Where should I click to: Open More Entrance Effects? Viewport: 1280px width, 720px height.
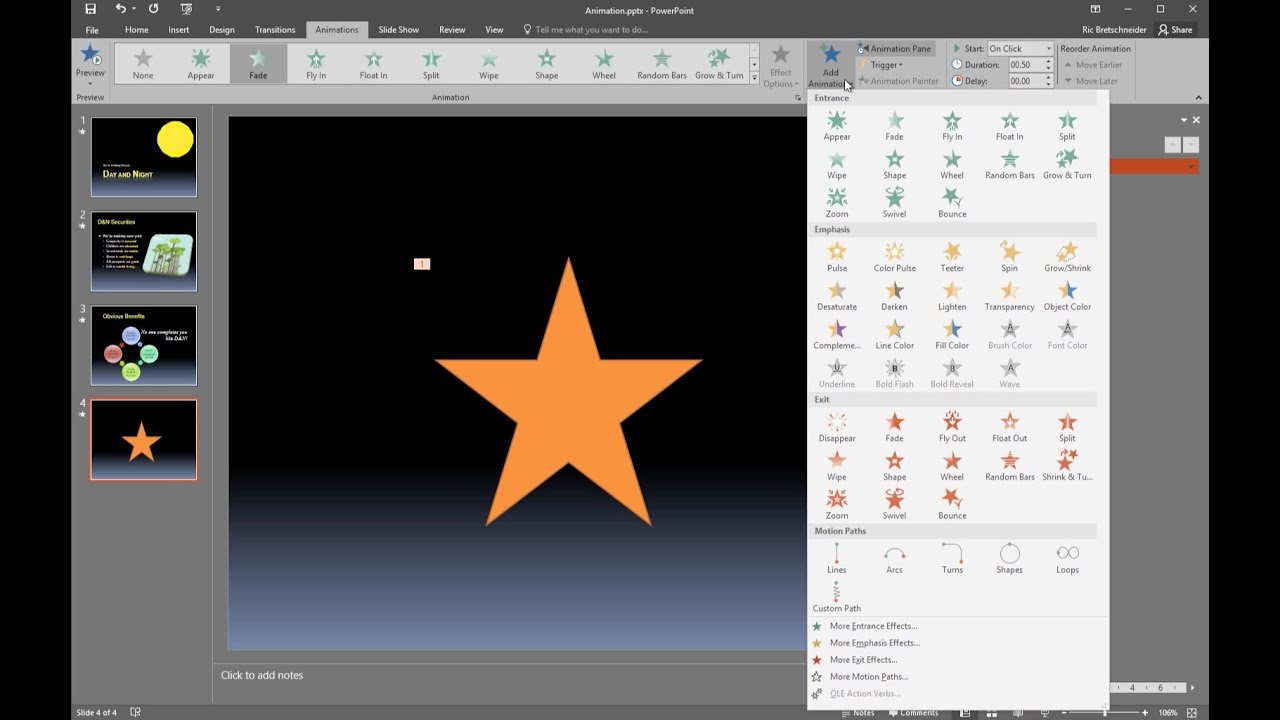pos(873,626)
